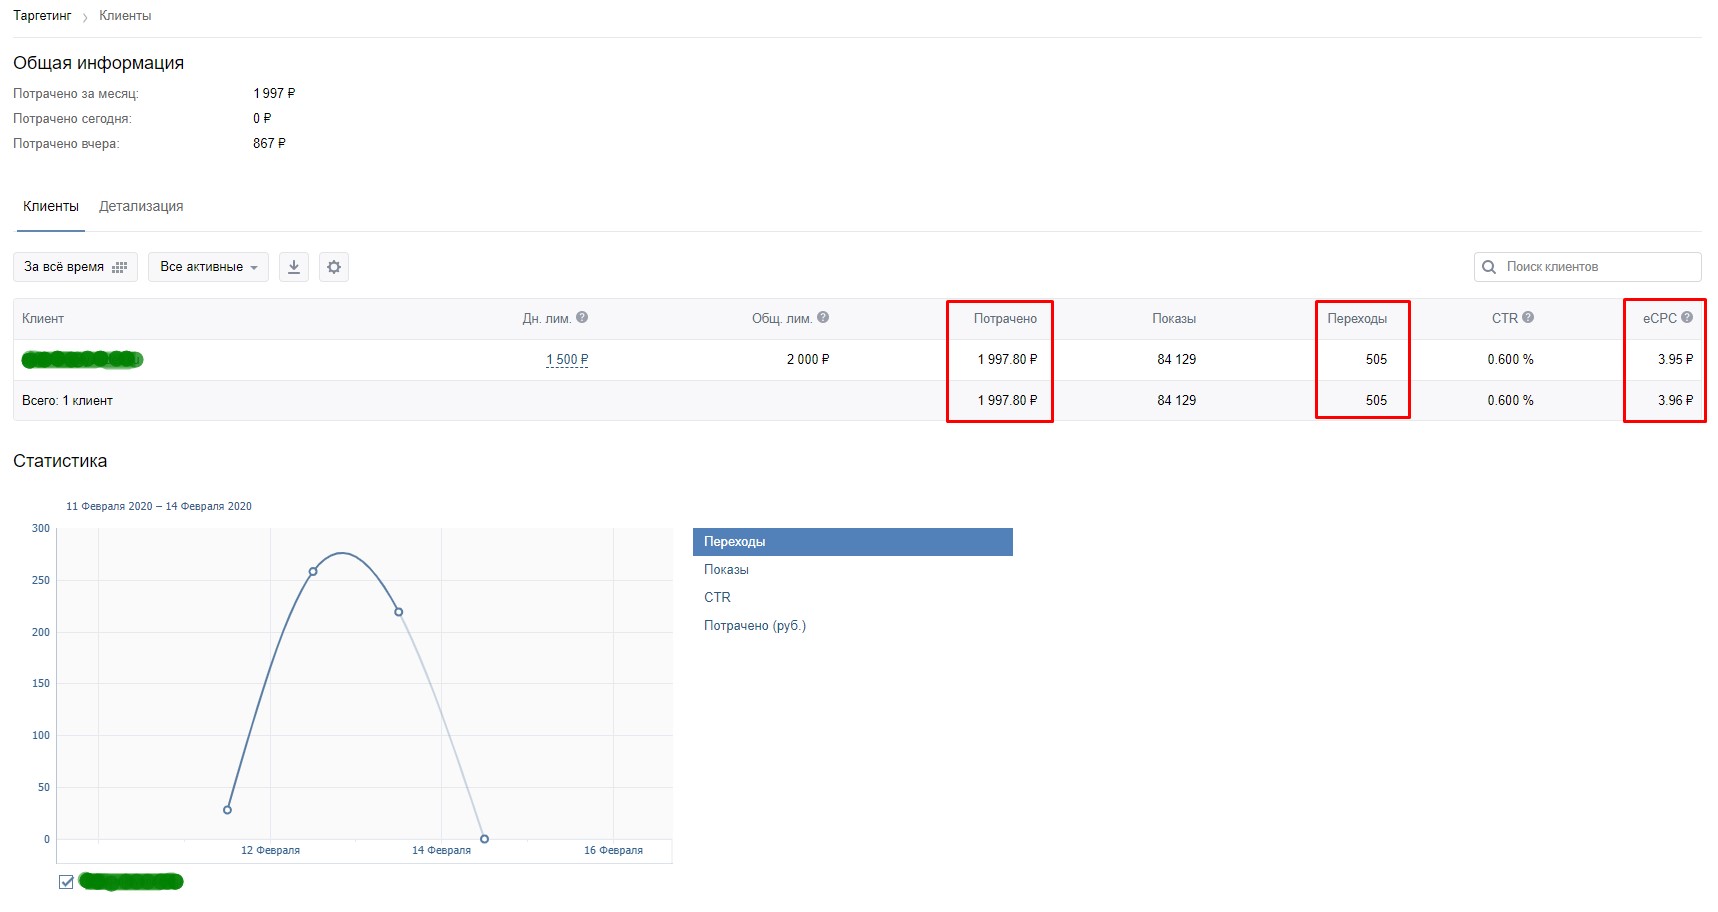The width and height of the screenshot is (1718, 912).
Task: Sort by Переходы column header
Action: coord(1357,319)
